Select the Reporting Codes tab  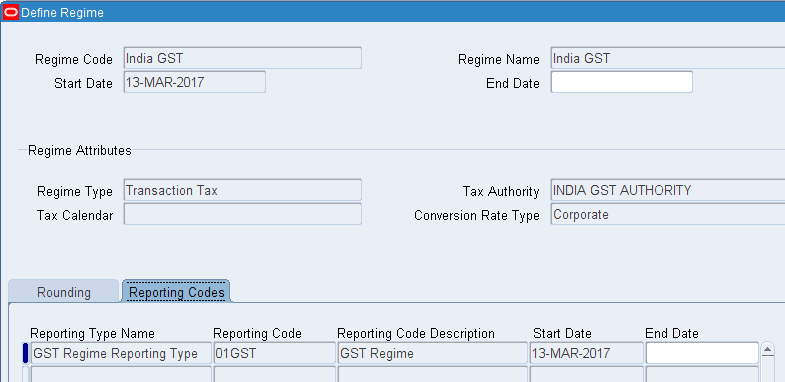click(x=176, y=292)
